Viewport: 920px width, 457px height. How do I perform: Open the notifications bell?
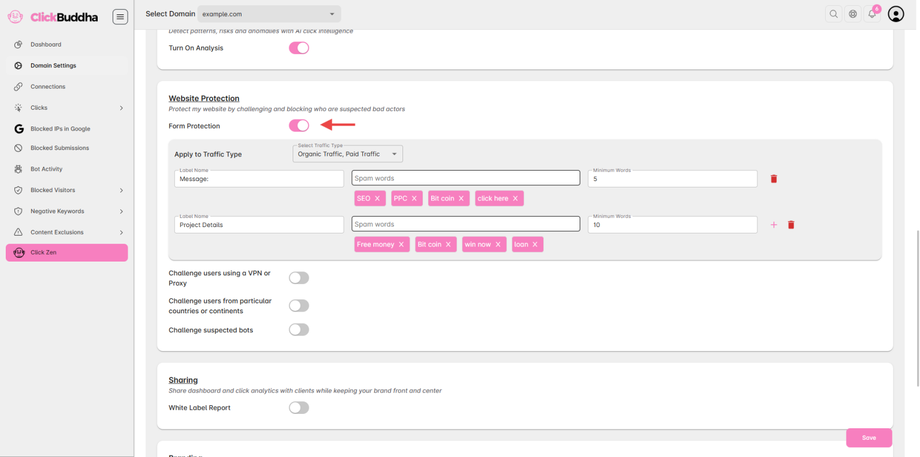(872, 14)
